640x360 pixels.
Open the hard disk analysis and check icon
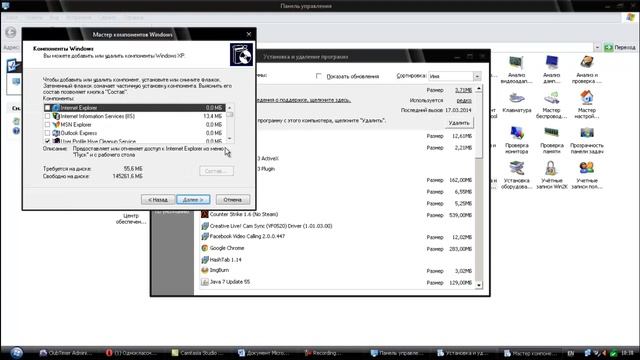tap(587, 63)
